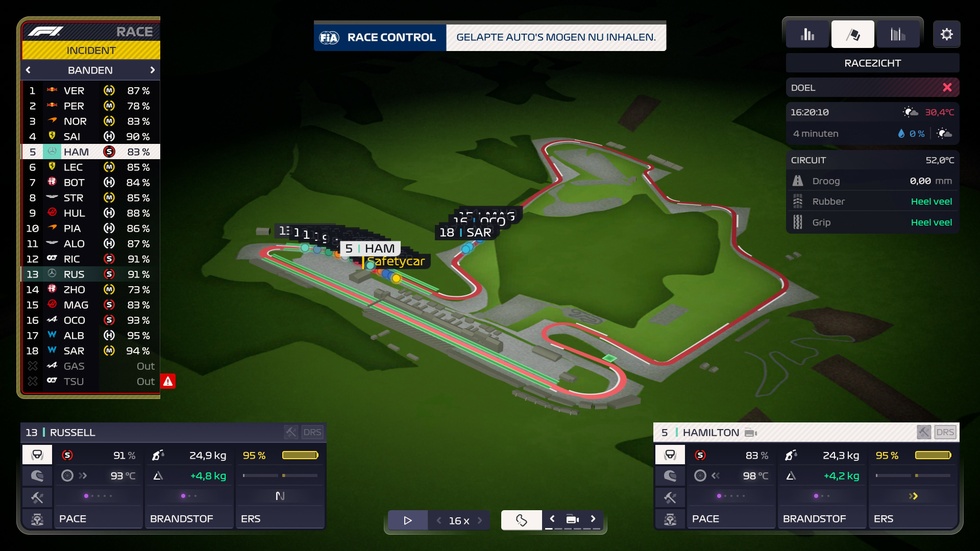Click the track layout icon button

coord(521,520)
